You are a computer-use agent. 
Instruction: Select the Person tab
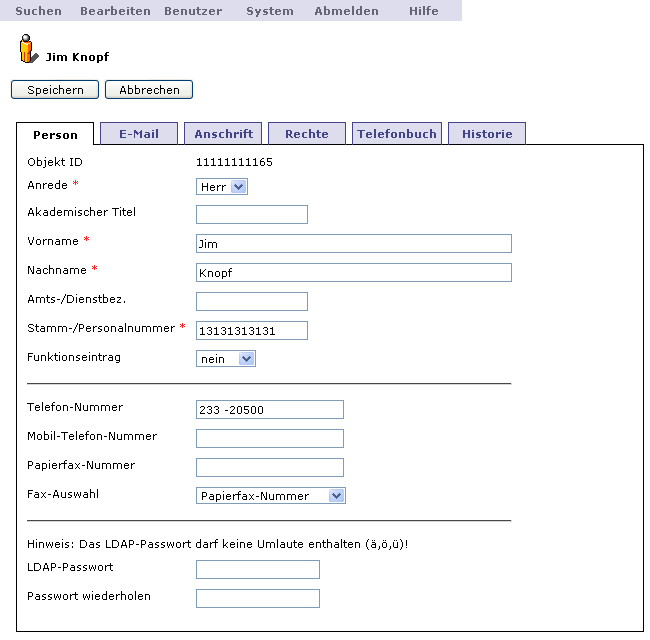pos(55,134)
